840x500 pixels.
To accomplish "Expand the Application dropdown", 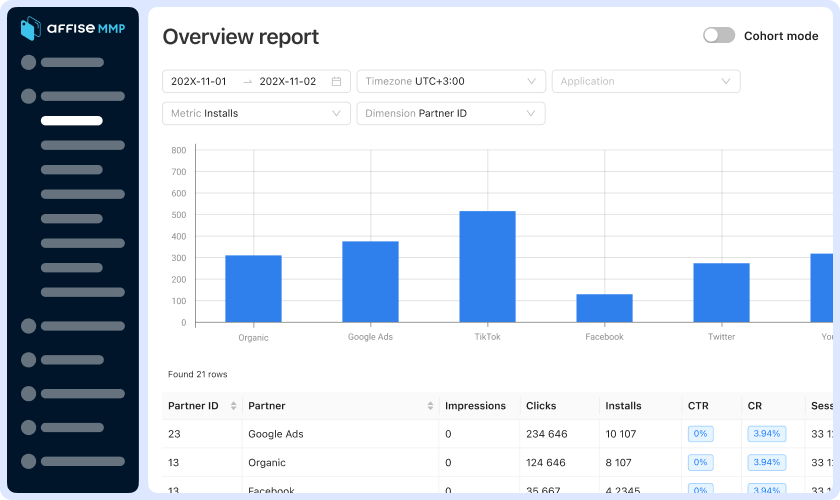I will tap(646, 81).
